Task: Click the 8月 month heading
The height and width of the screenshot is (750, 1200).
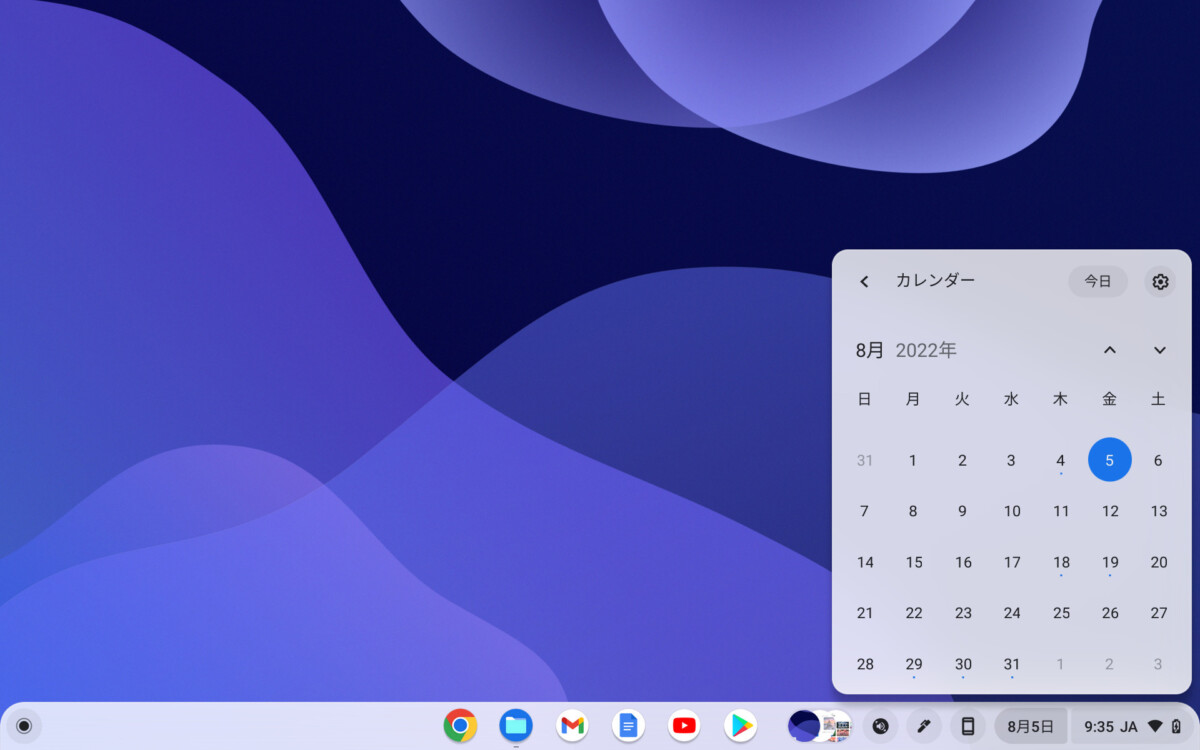Action: coord(870,350)
